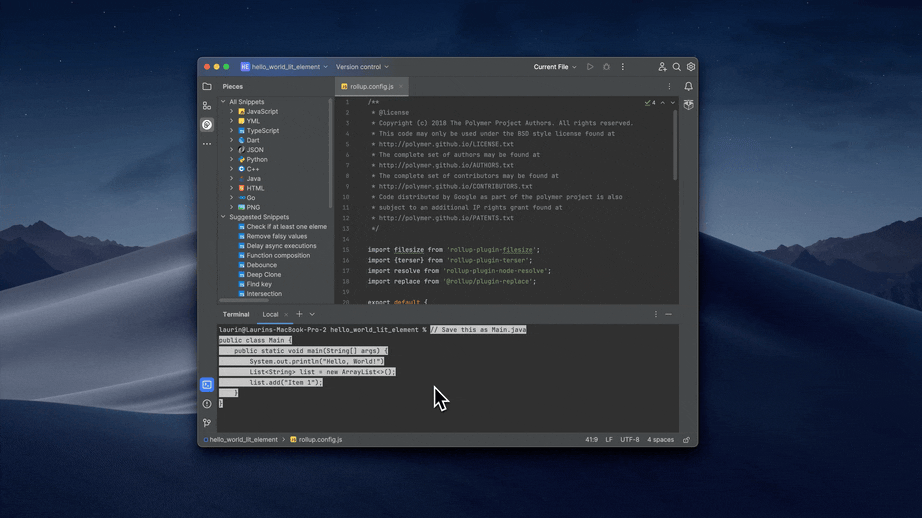This screenshot has width=922, height=518.
Task: Select the Local terminal tab
Action: click(x=270, y=315)
